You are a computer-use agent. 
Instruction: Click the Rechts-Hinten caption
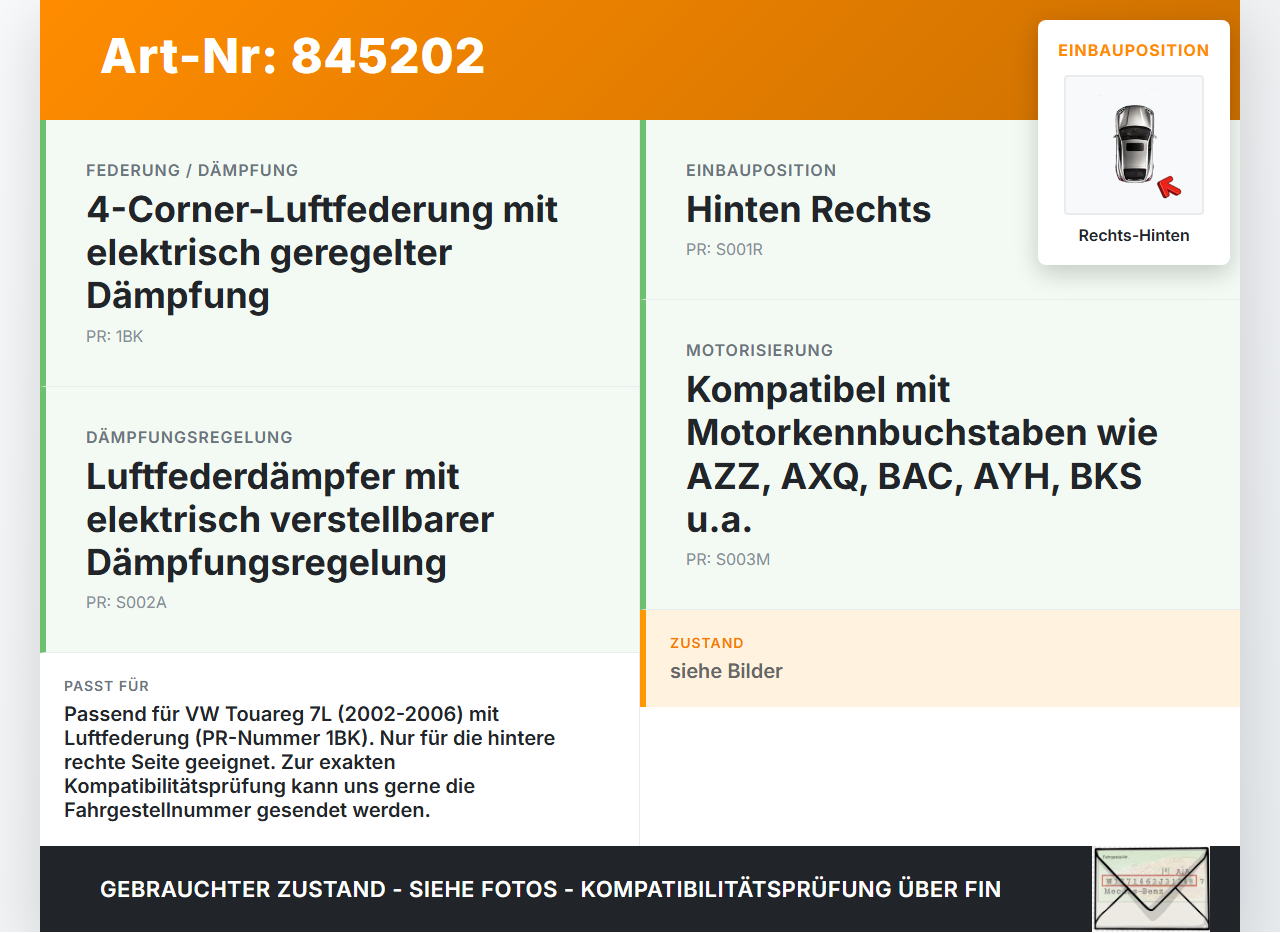click(x=1134, y=236)
